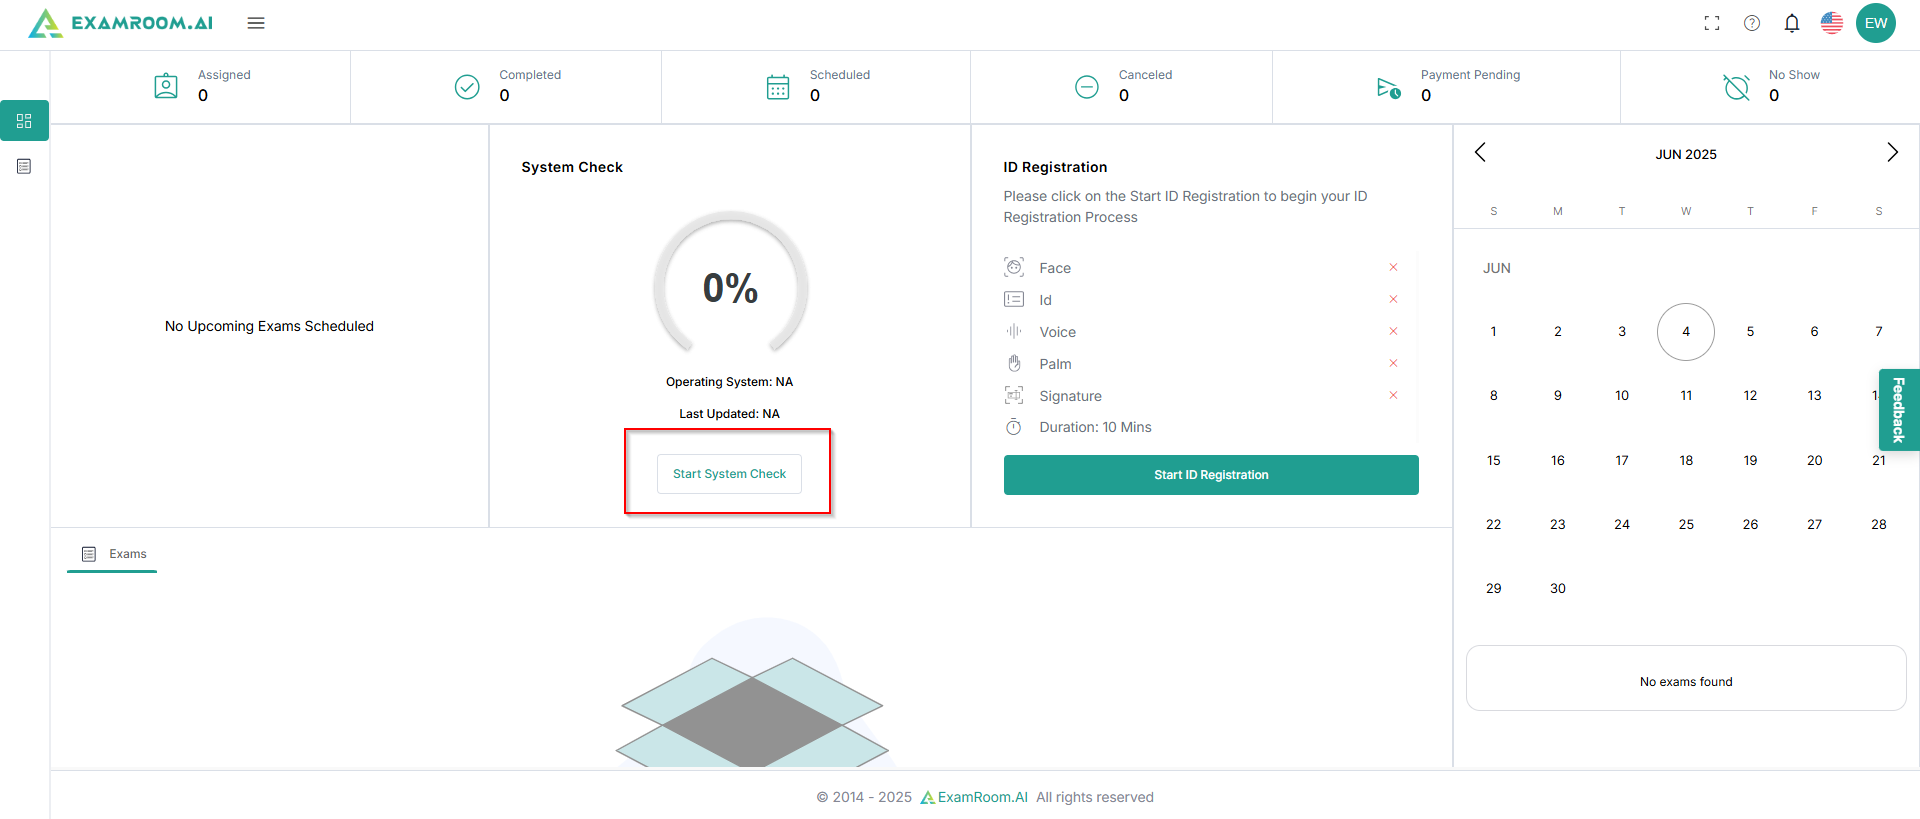The height and width of the screenshot is (819, 1920).
Task: Select the dashboard grid sidebar icon
Action: 24,121
